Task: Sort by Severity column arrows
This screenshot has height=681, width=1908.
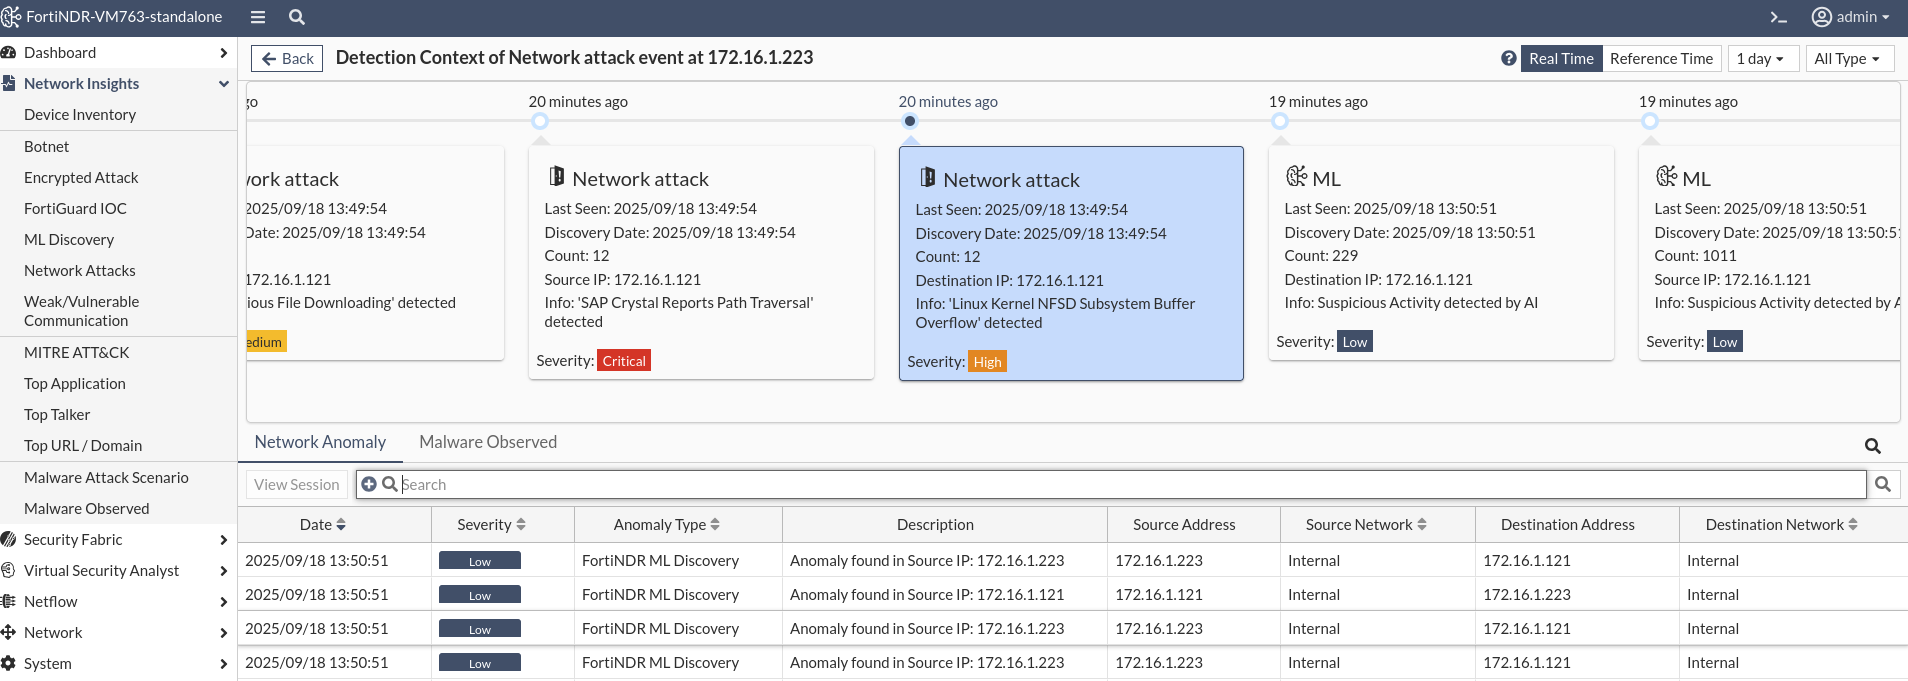Action: click(x=521, y=525)
